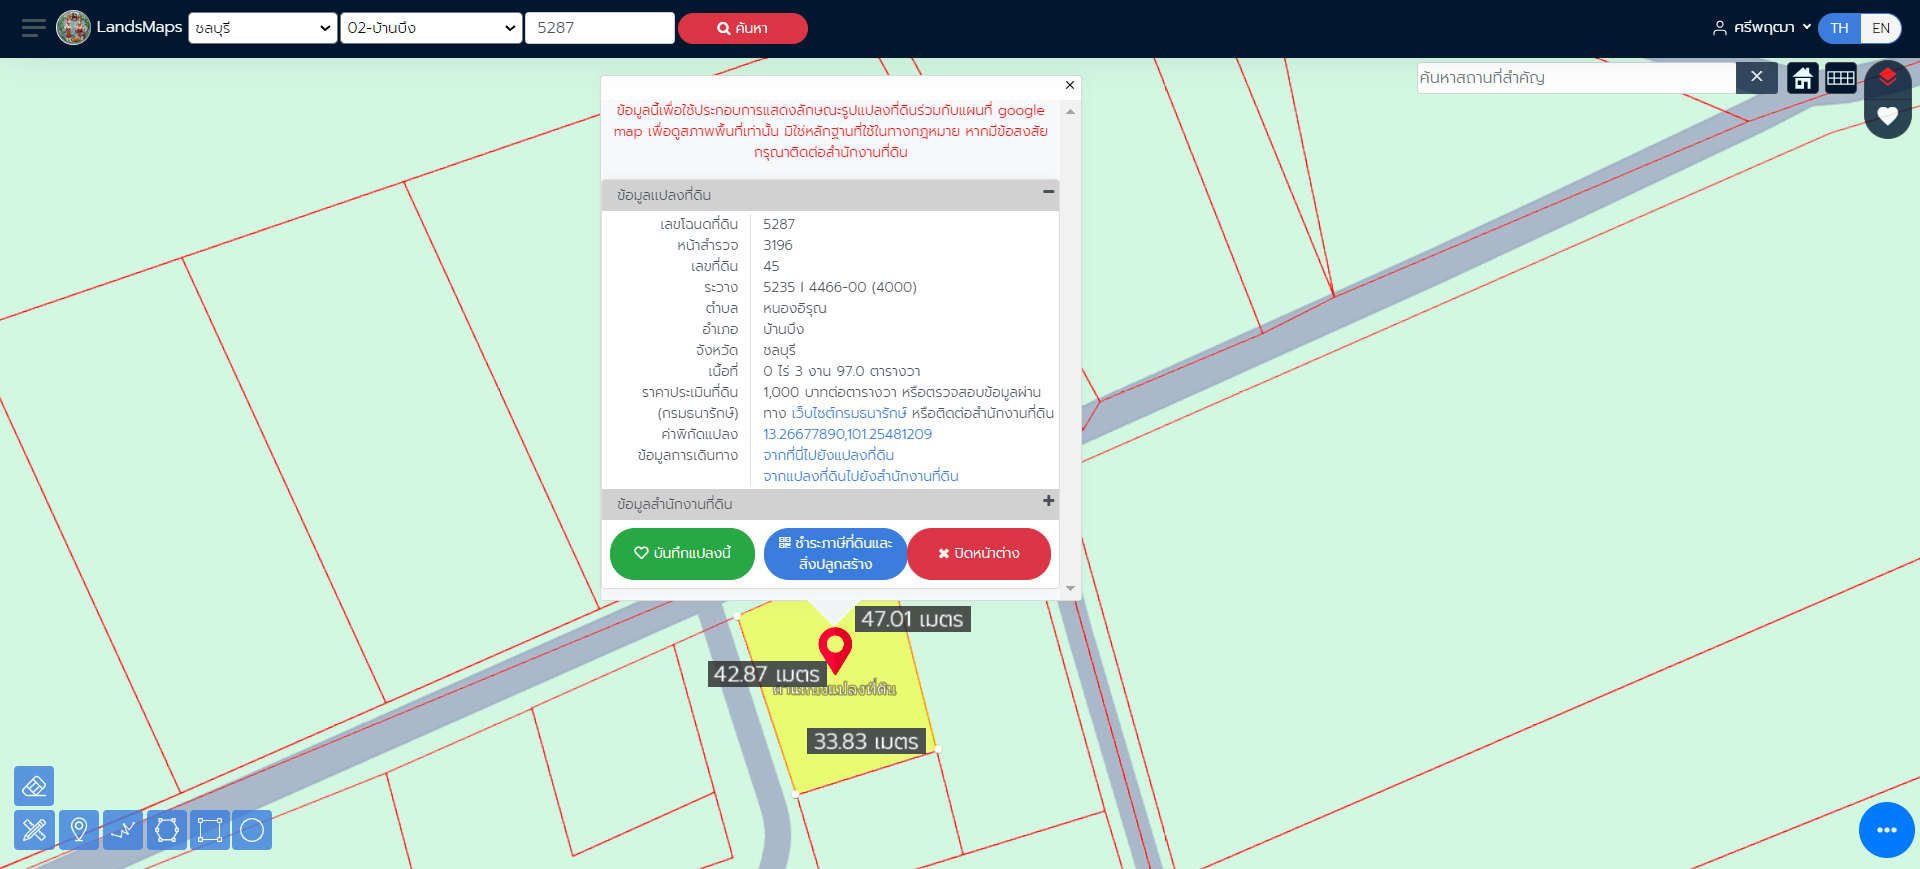Open the province dropdown showing ชลบุรี
The width and height of the screenshot is (1920, 869).
coord(263,28)
